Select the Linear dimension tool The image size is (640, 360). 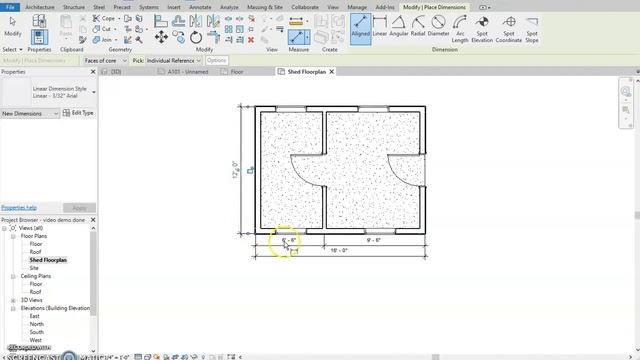(x=380, y=26)
